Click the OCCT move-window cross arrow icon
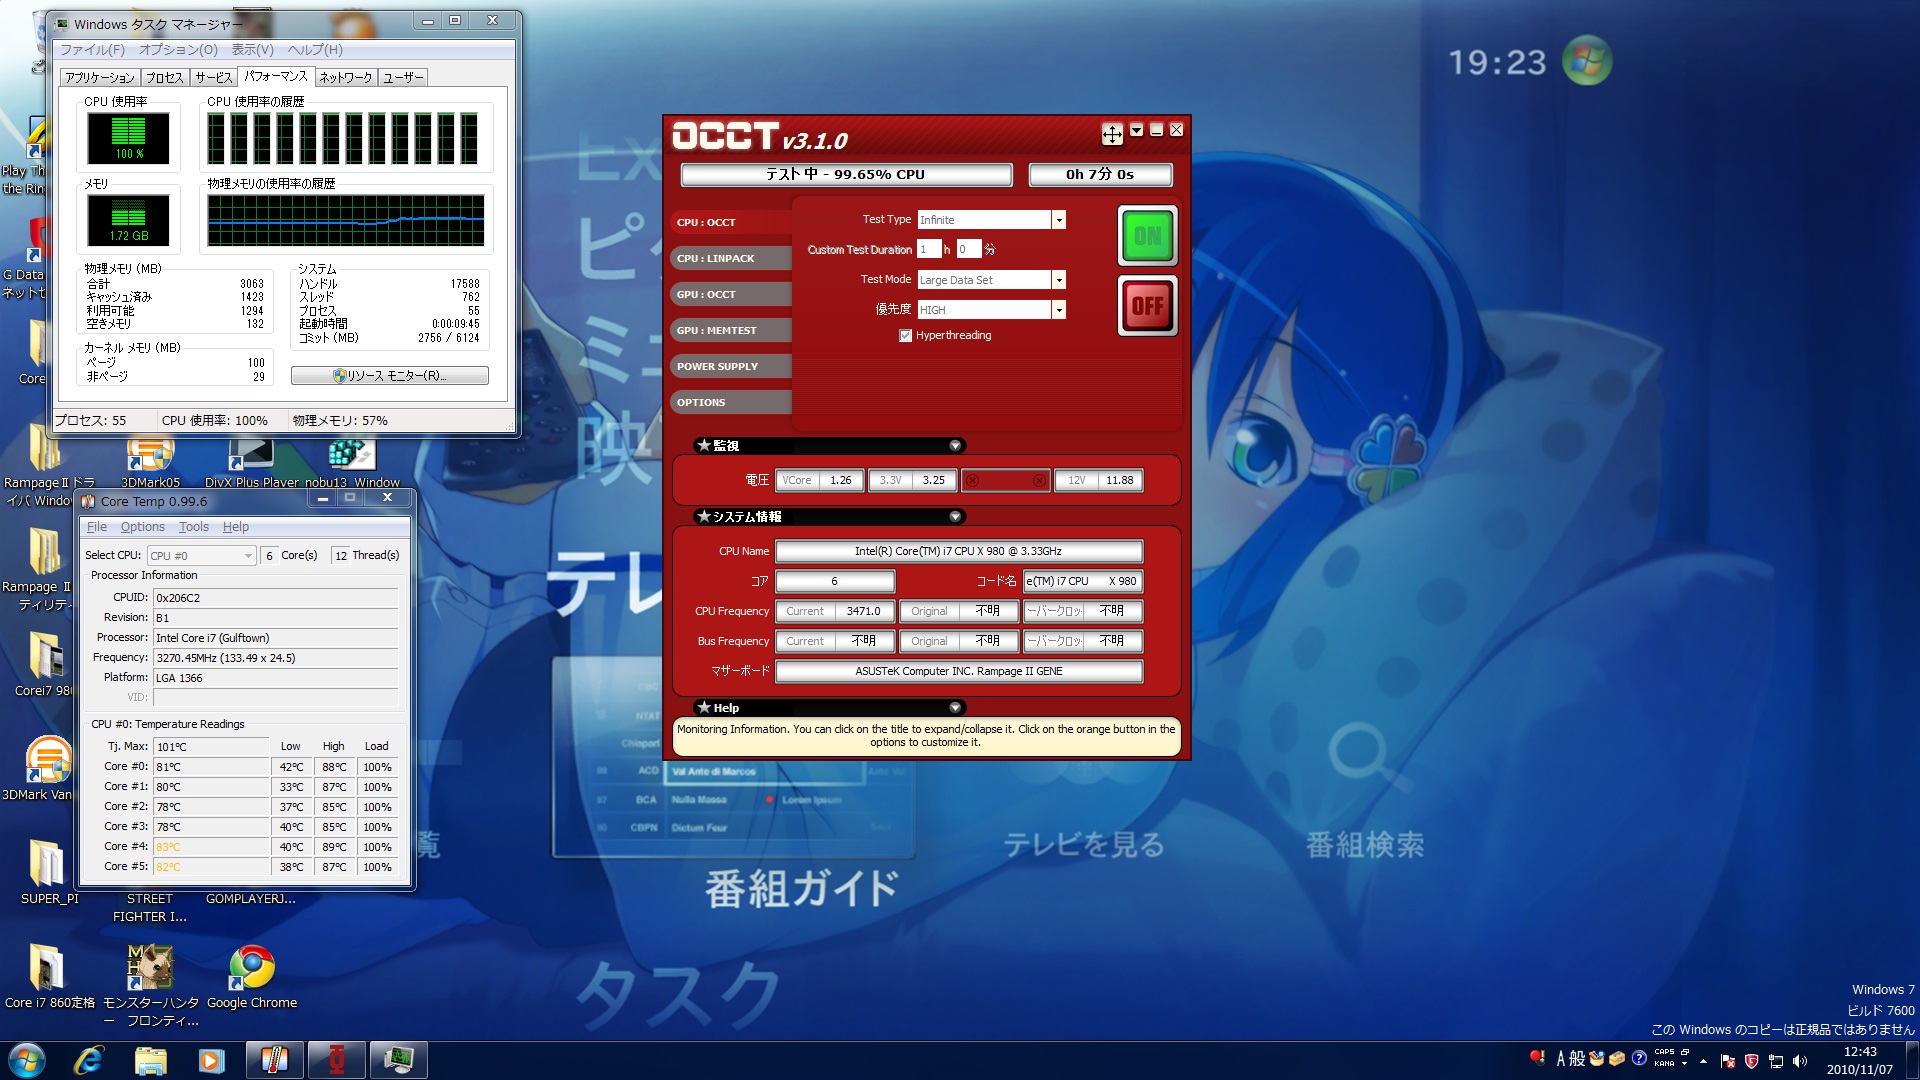 (x=1112, y=133)
